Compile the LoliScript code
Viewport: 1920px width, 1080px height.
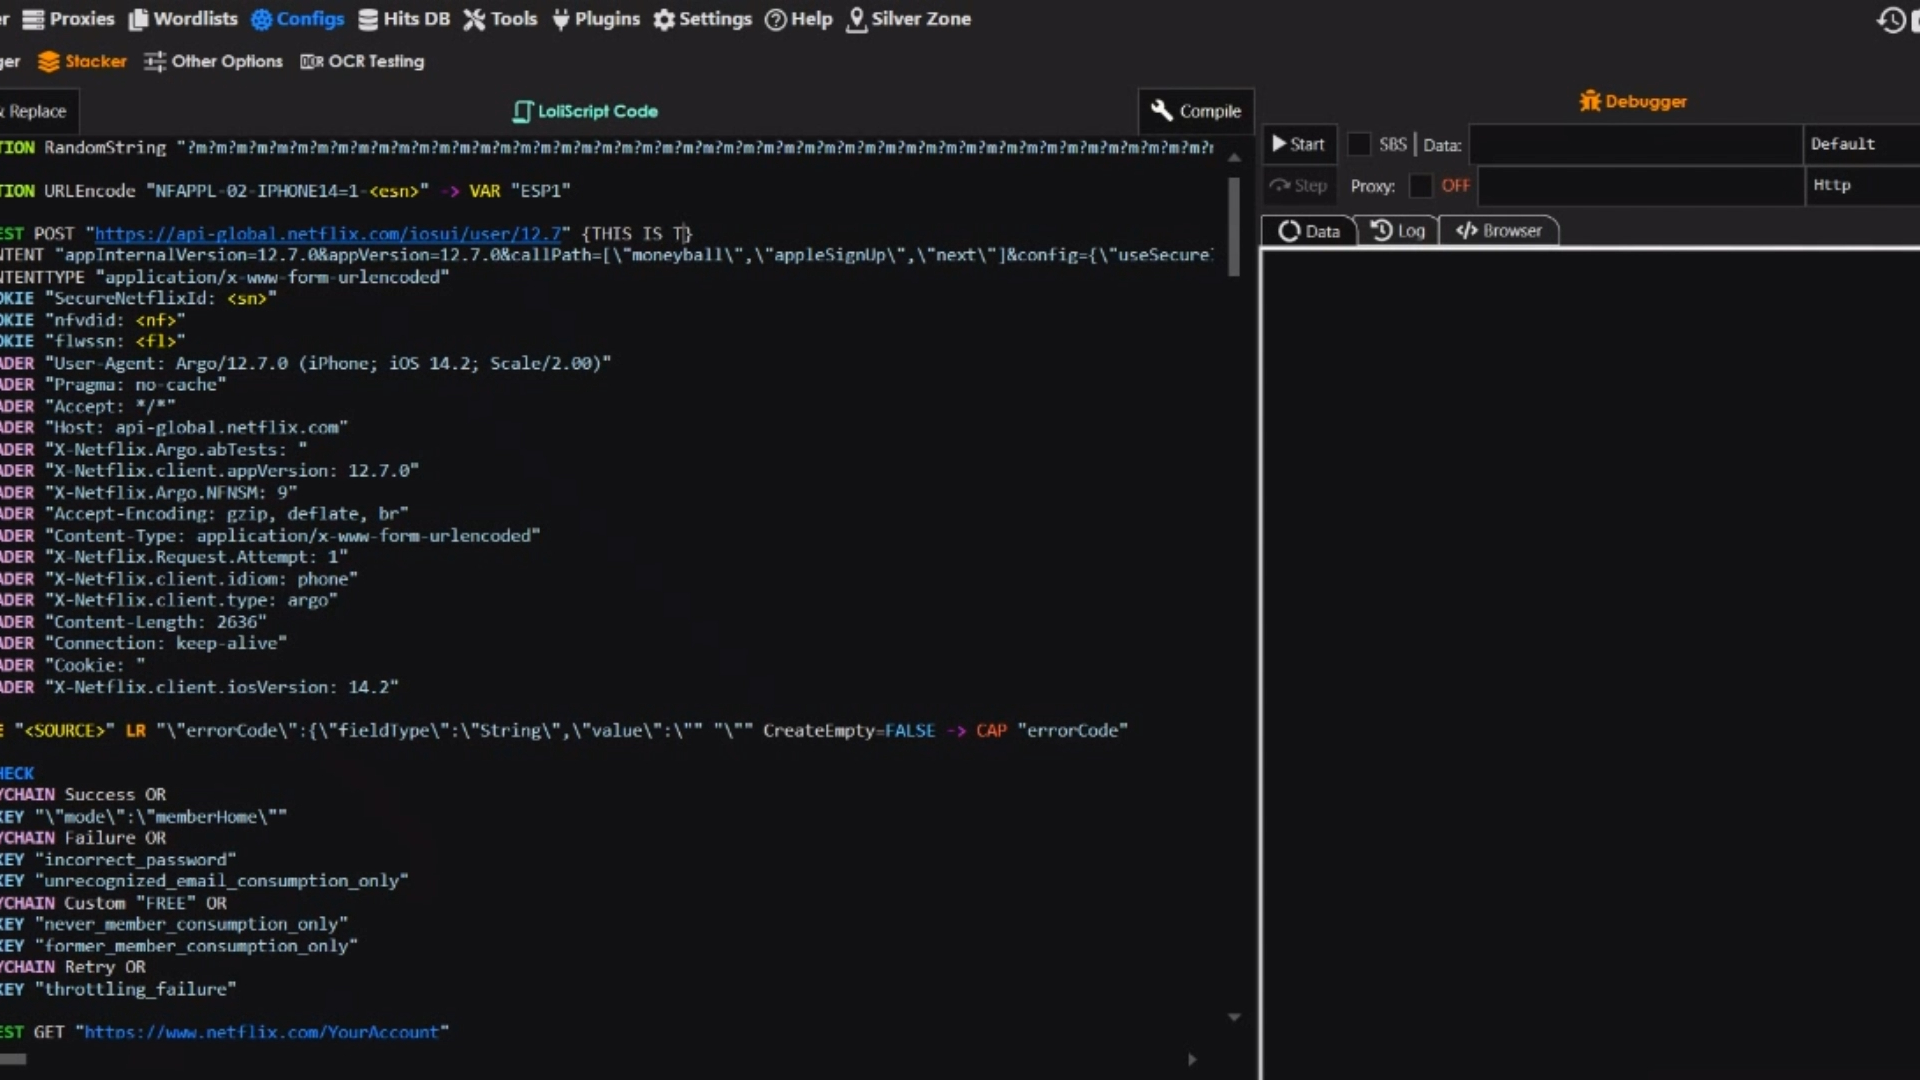click(x=1196, y=111)
